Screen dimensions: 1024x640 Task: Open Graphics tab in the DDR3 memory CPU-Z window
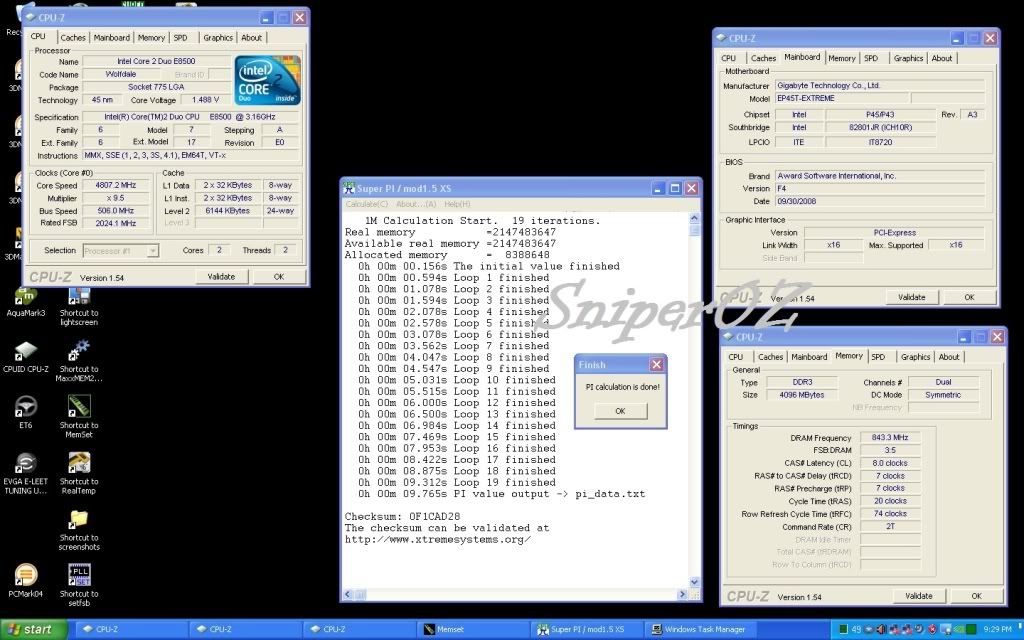click(915, 357)
